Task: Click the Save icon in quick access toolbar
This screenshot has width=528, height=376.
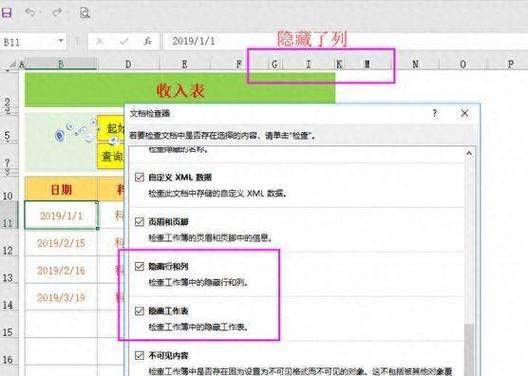Action: pos(6,13)
